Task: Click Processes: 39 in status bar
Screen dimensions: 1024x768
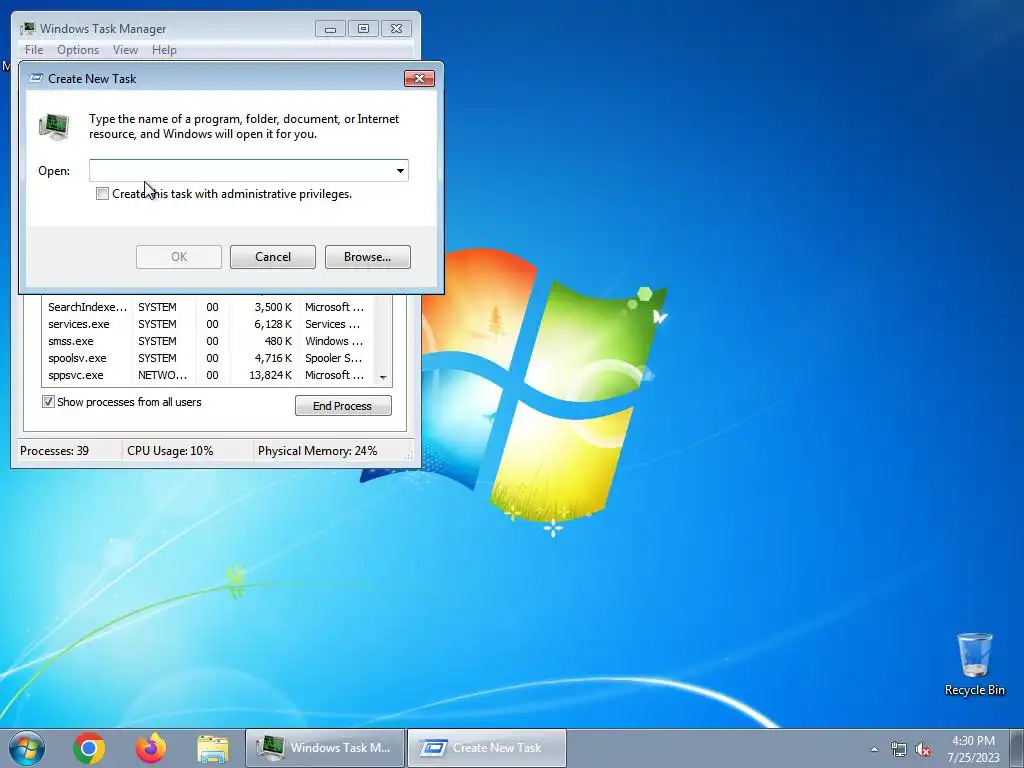Action: (x=54, y=451)
